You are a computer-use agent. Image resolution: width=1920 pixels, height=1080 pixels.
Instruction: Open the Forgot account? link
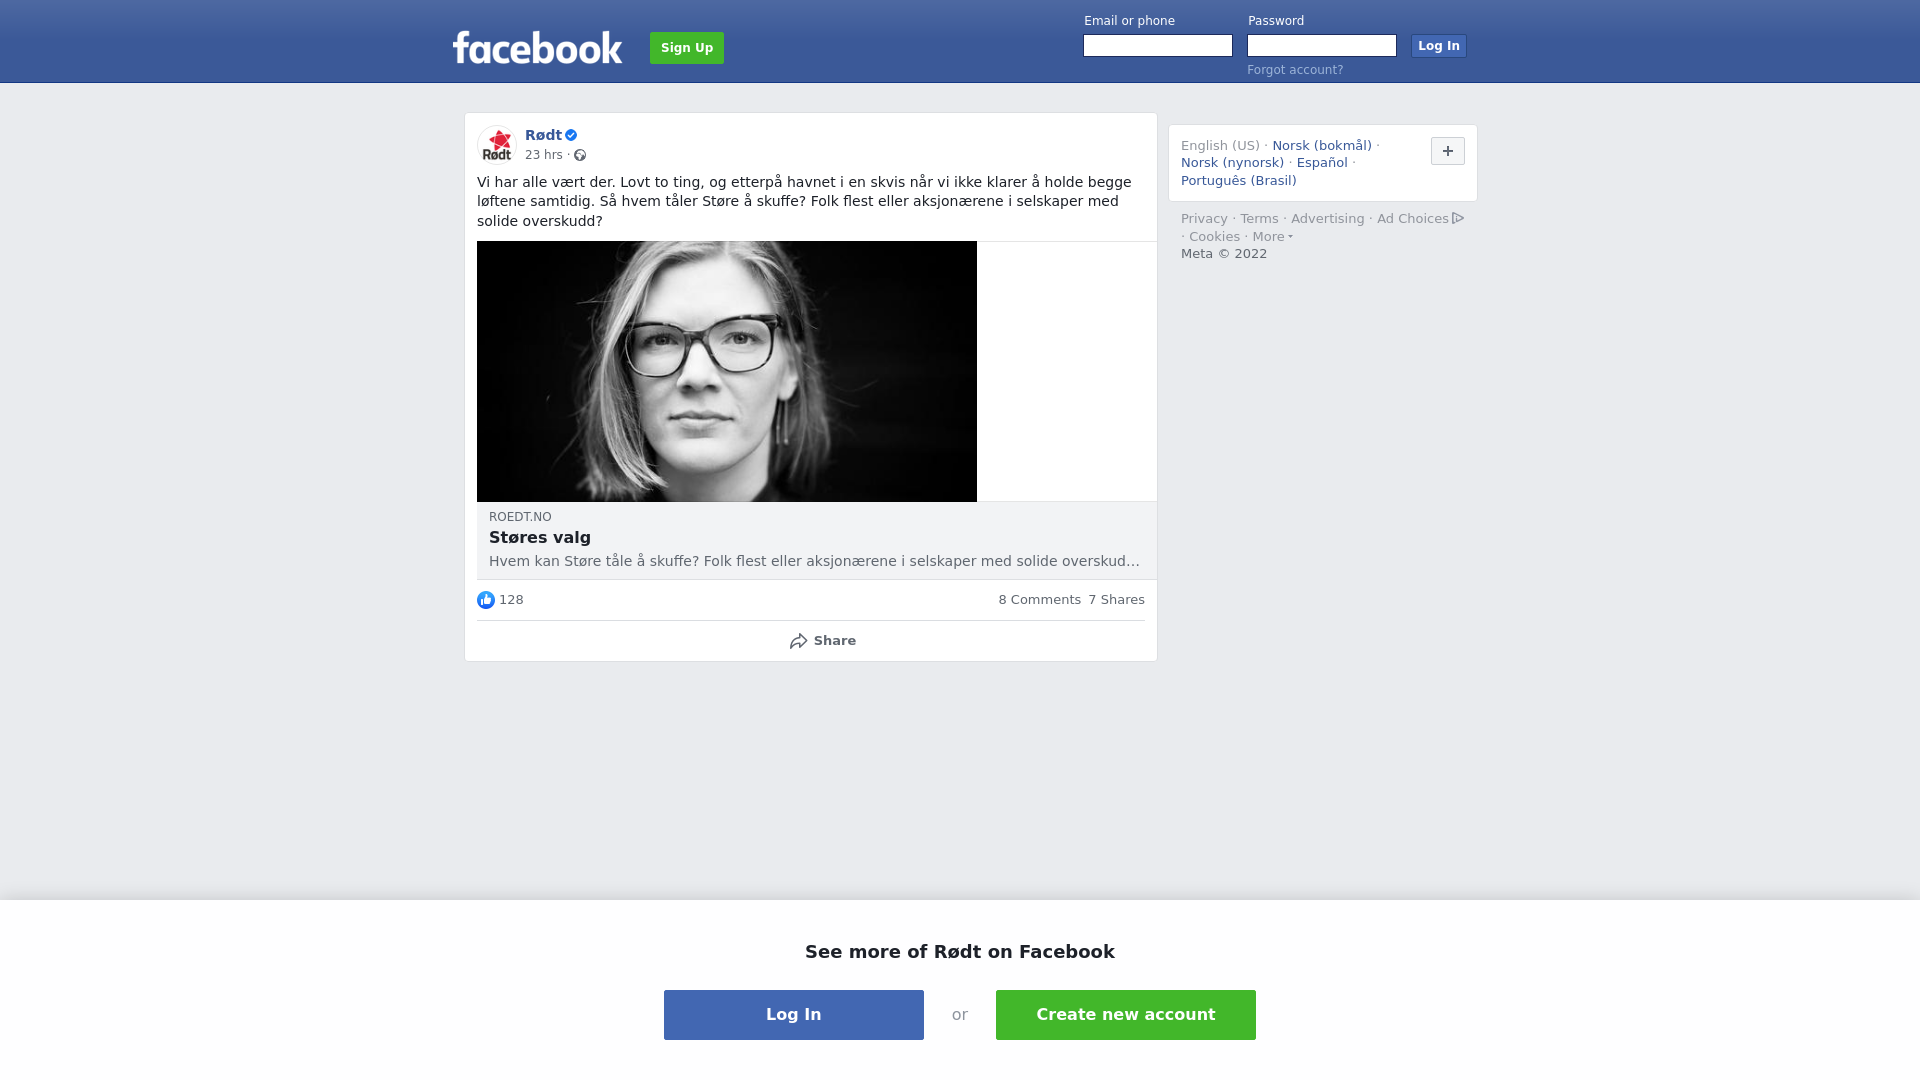[x=1295, y=70]
